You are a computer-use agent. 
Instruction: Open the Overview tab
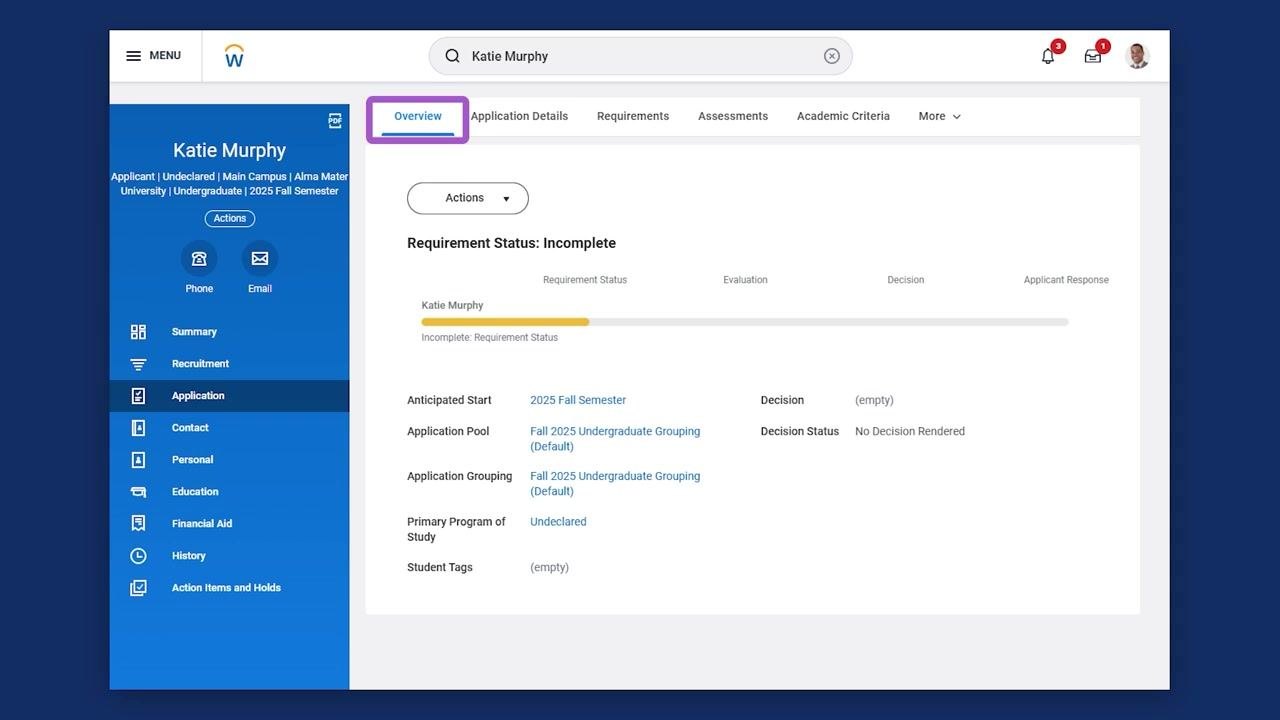click(418, 116)
